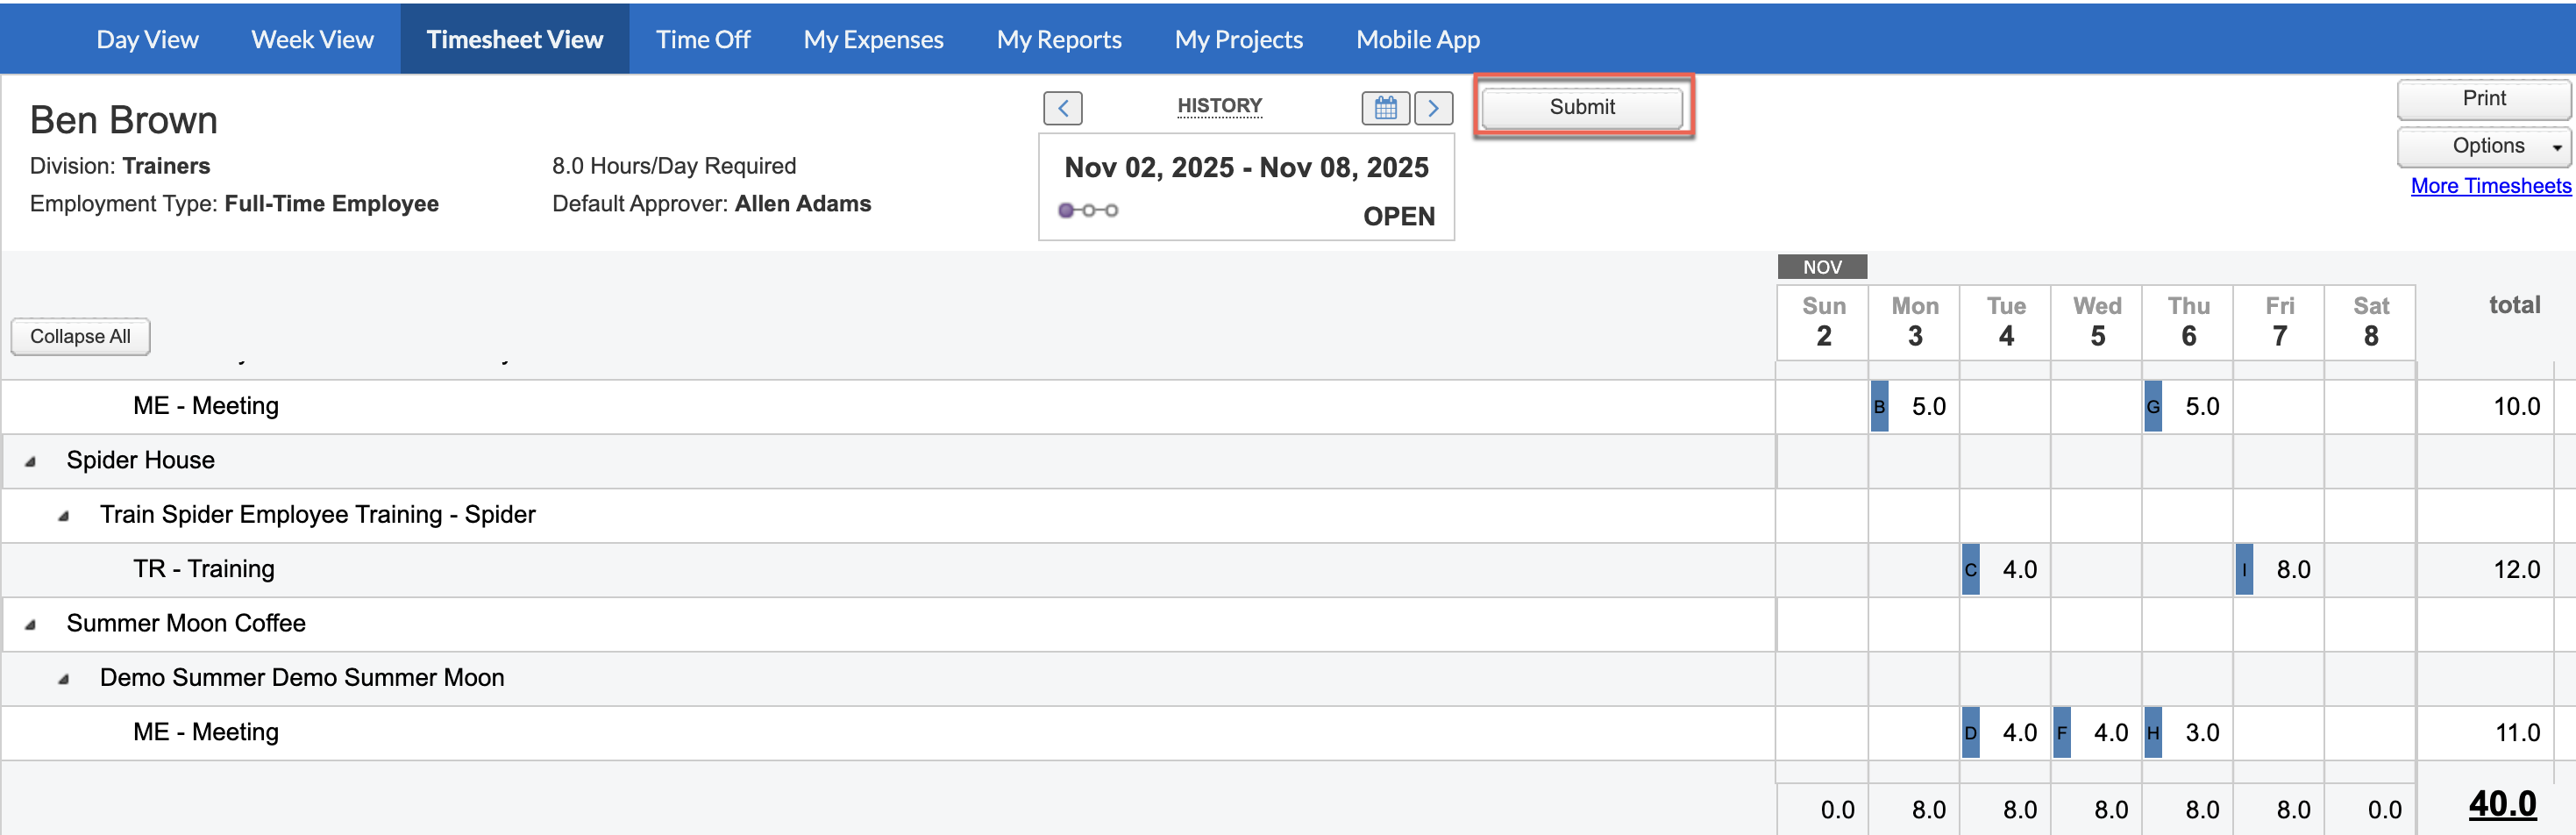Click the F marker on Wednesday's Summer Moon entry

2061,732
